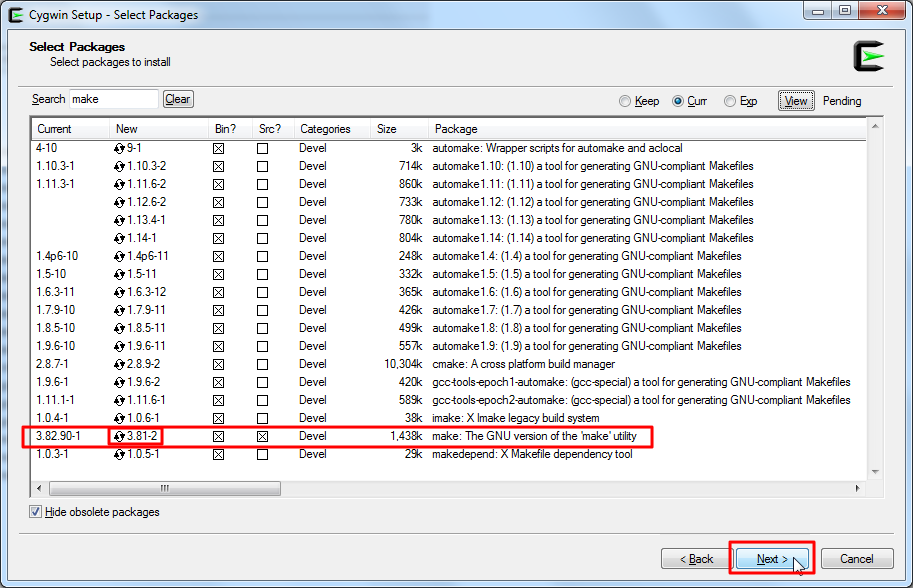Screen dimensions: 913x588
Task: Click the horizontal scrollbar thumb
Action: (165, 488)
